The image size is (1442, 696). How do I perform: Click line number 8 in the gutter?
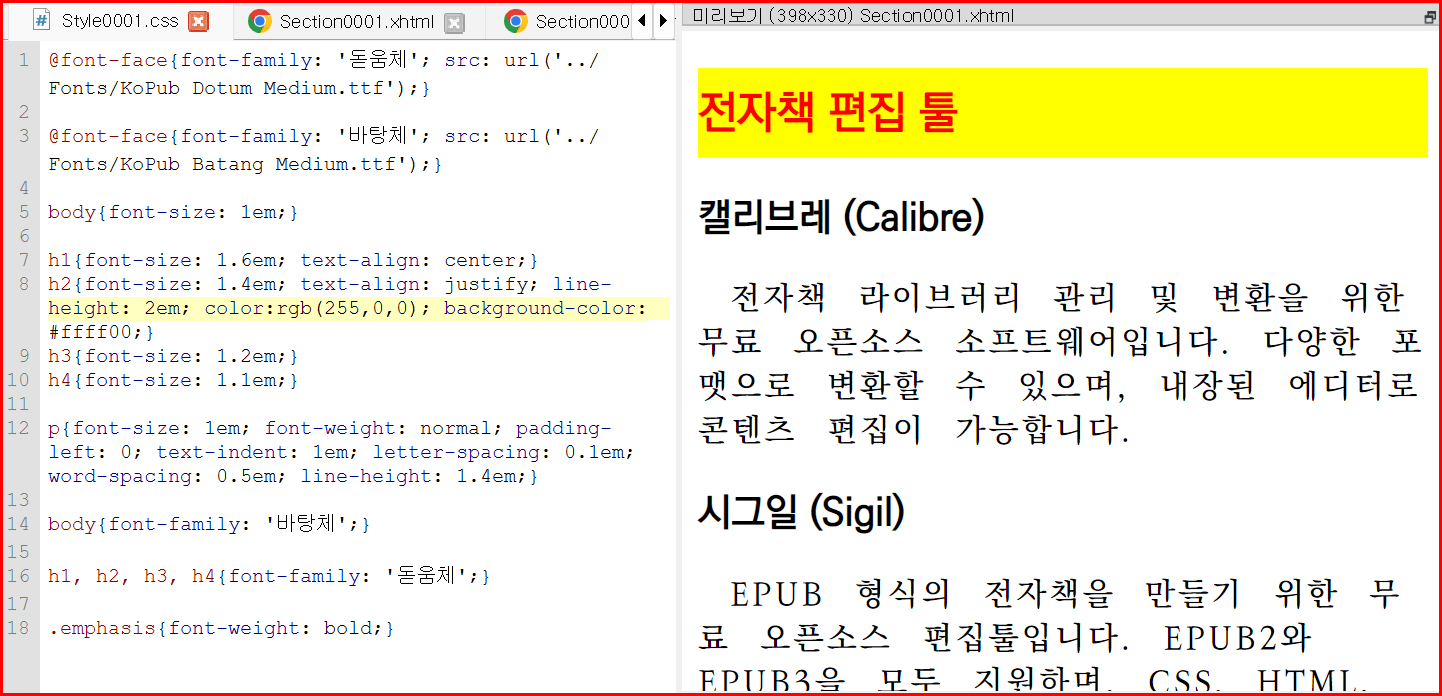[24, 284]
